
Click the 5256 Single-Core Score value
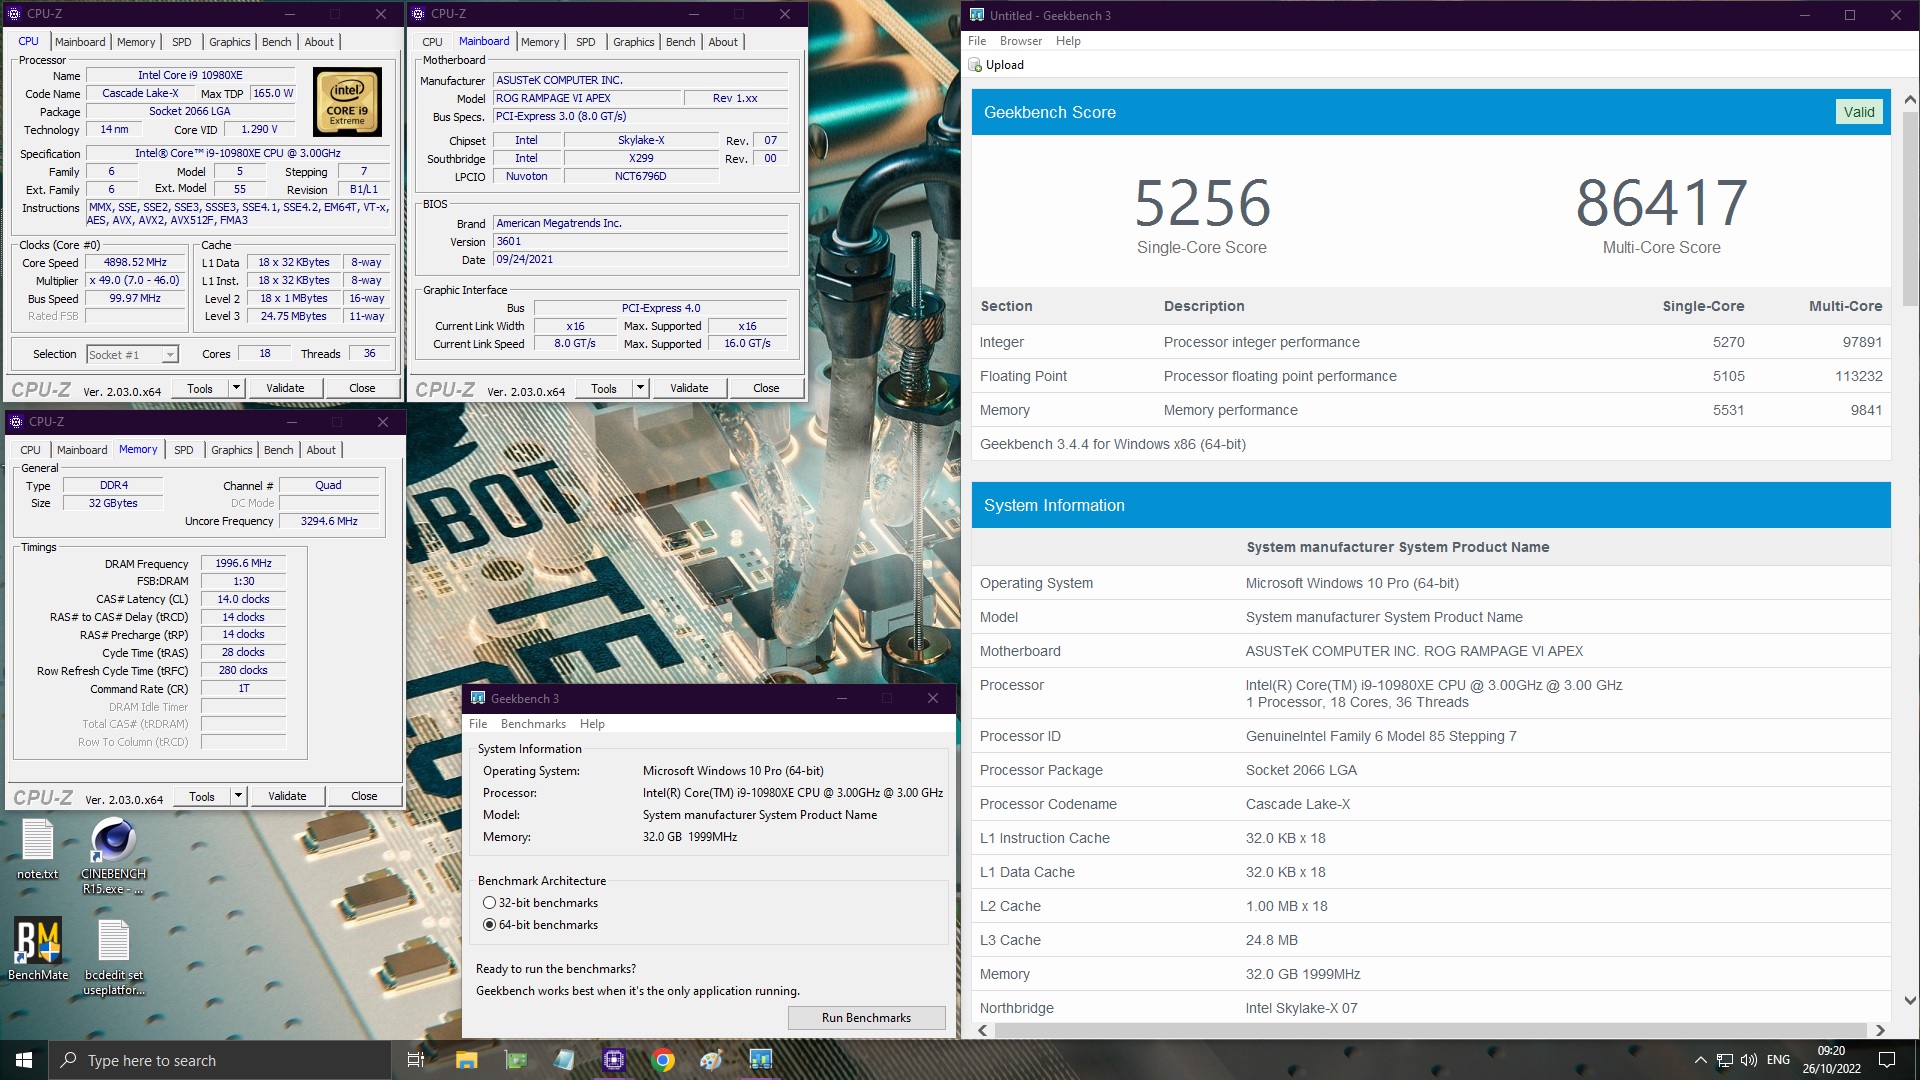coord(1202,203)
